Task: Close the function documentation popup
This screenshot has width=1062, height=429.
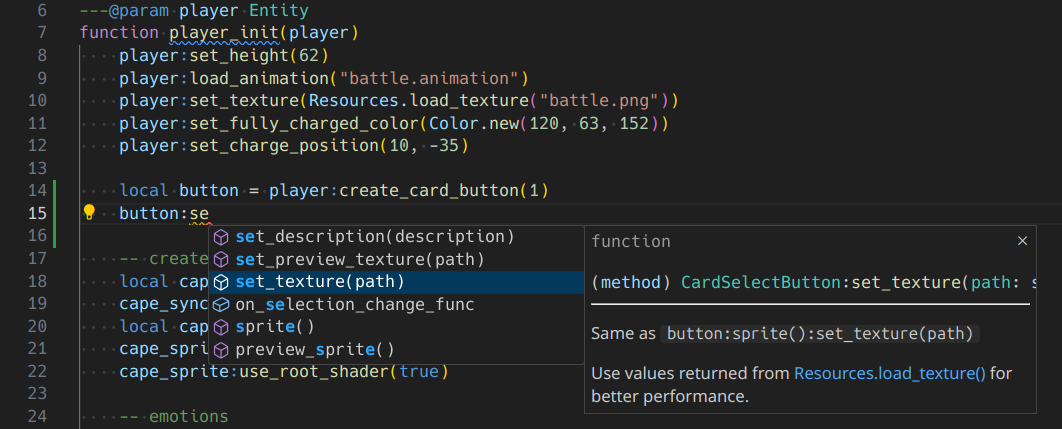Action: pos(1023,241)
